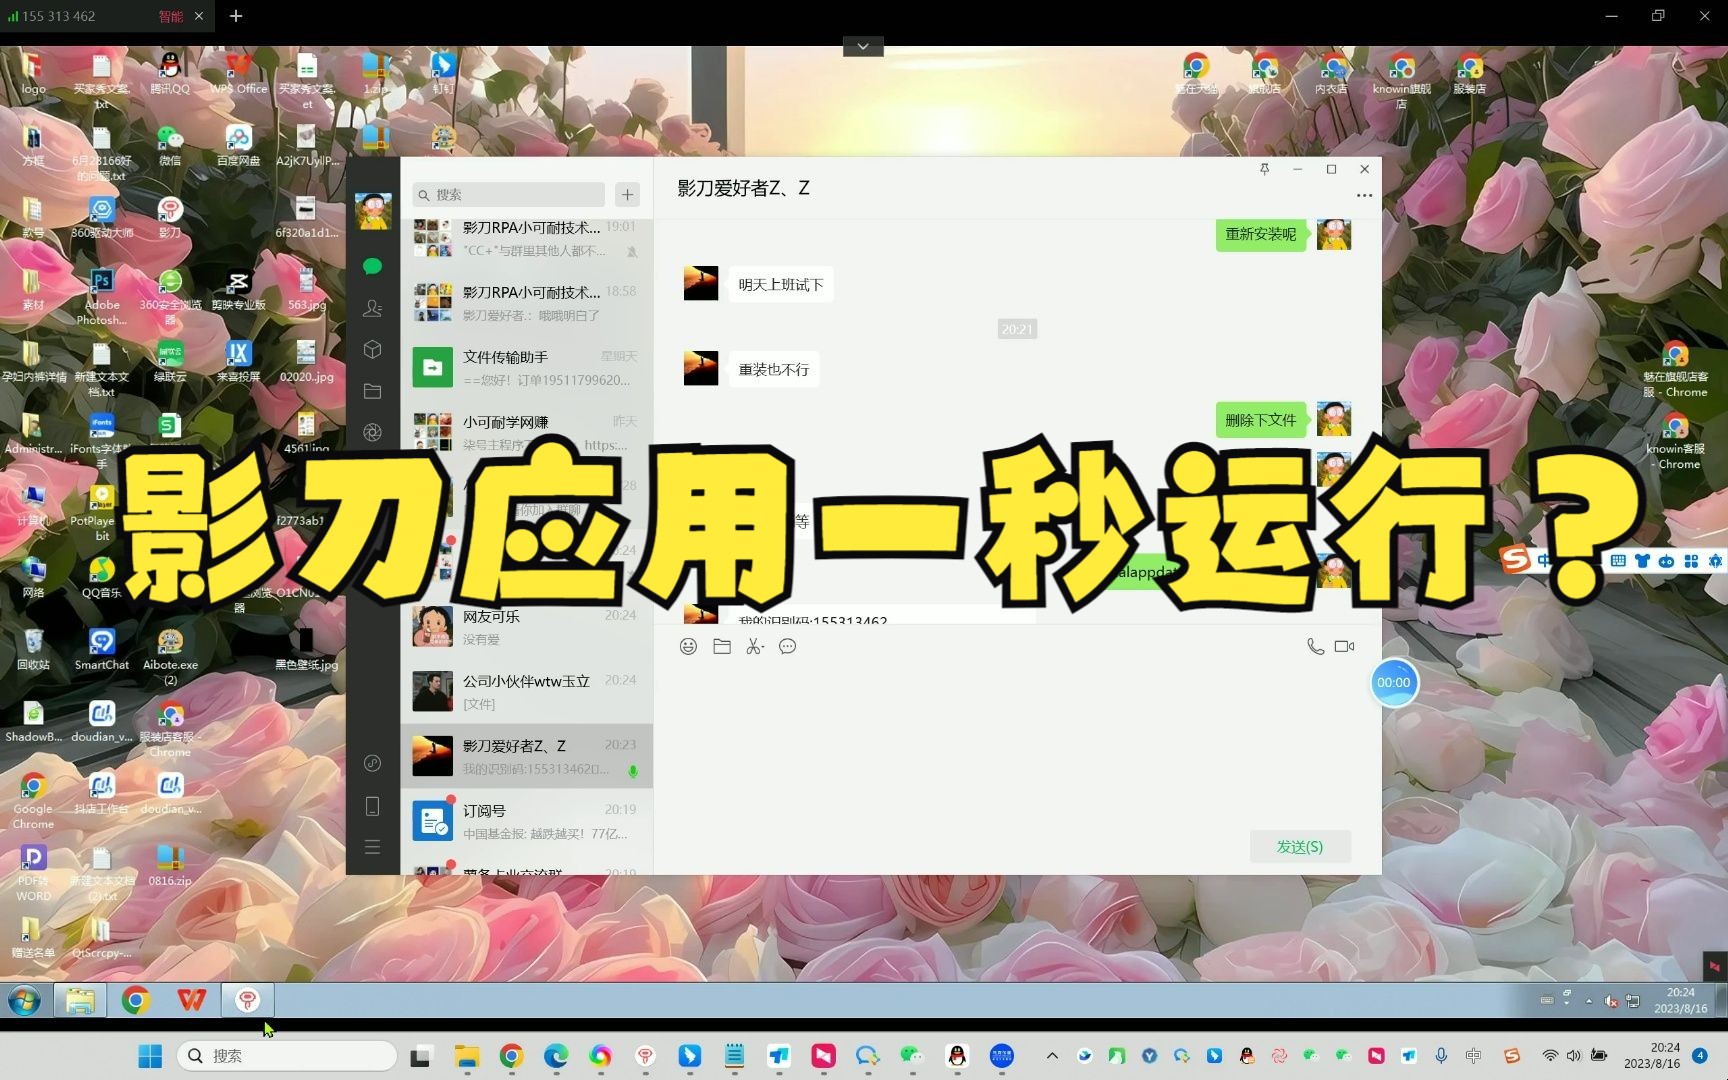Open the WeChat mini programs icon
Viewport: 1728px width, 1080px height.
pos(372,763)
